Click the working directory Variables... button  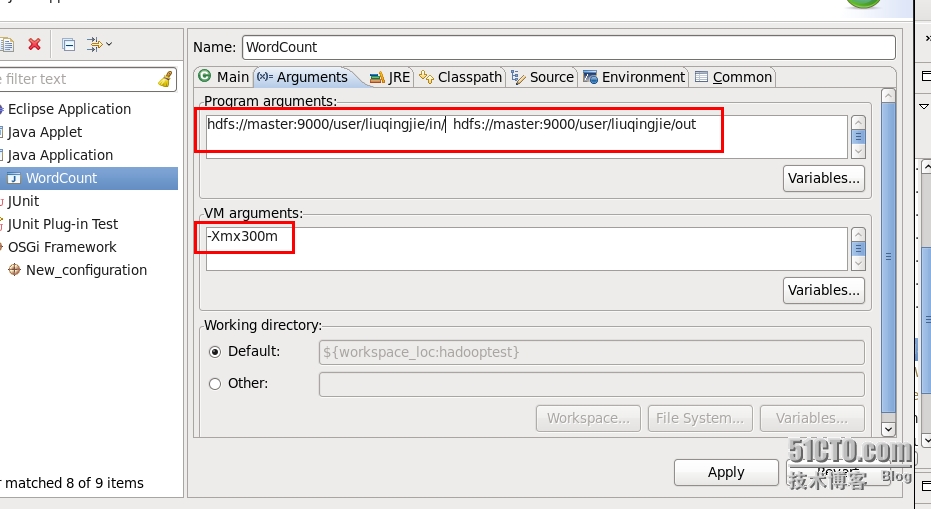(812, 419)
